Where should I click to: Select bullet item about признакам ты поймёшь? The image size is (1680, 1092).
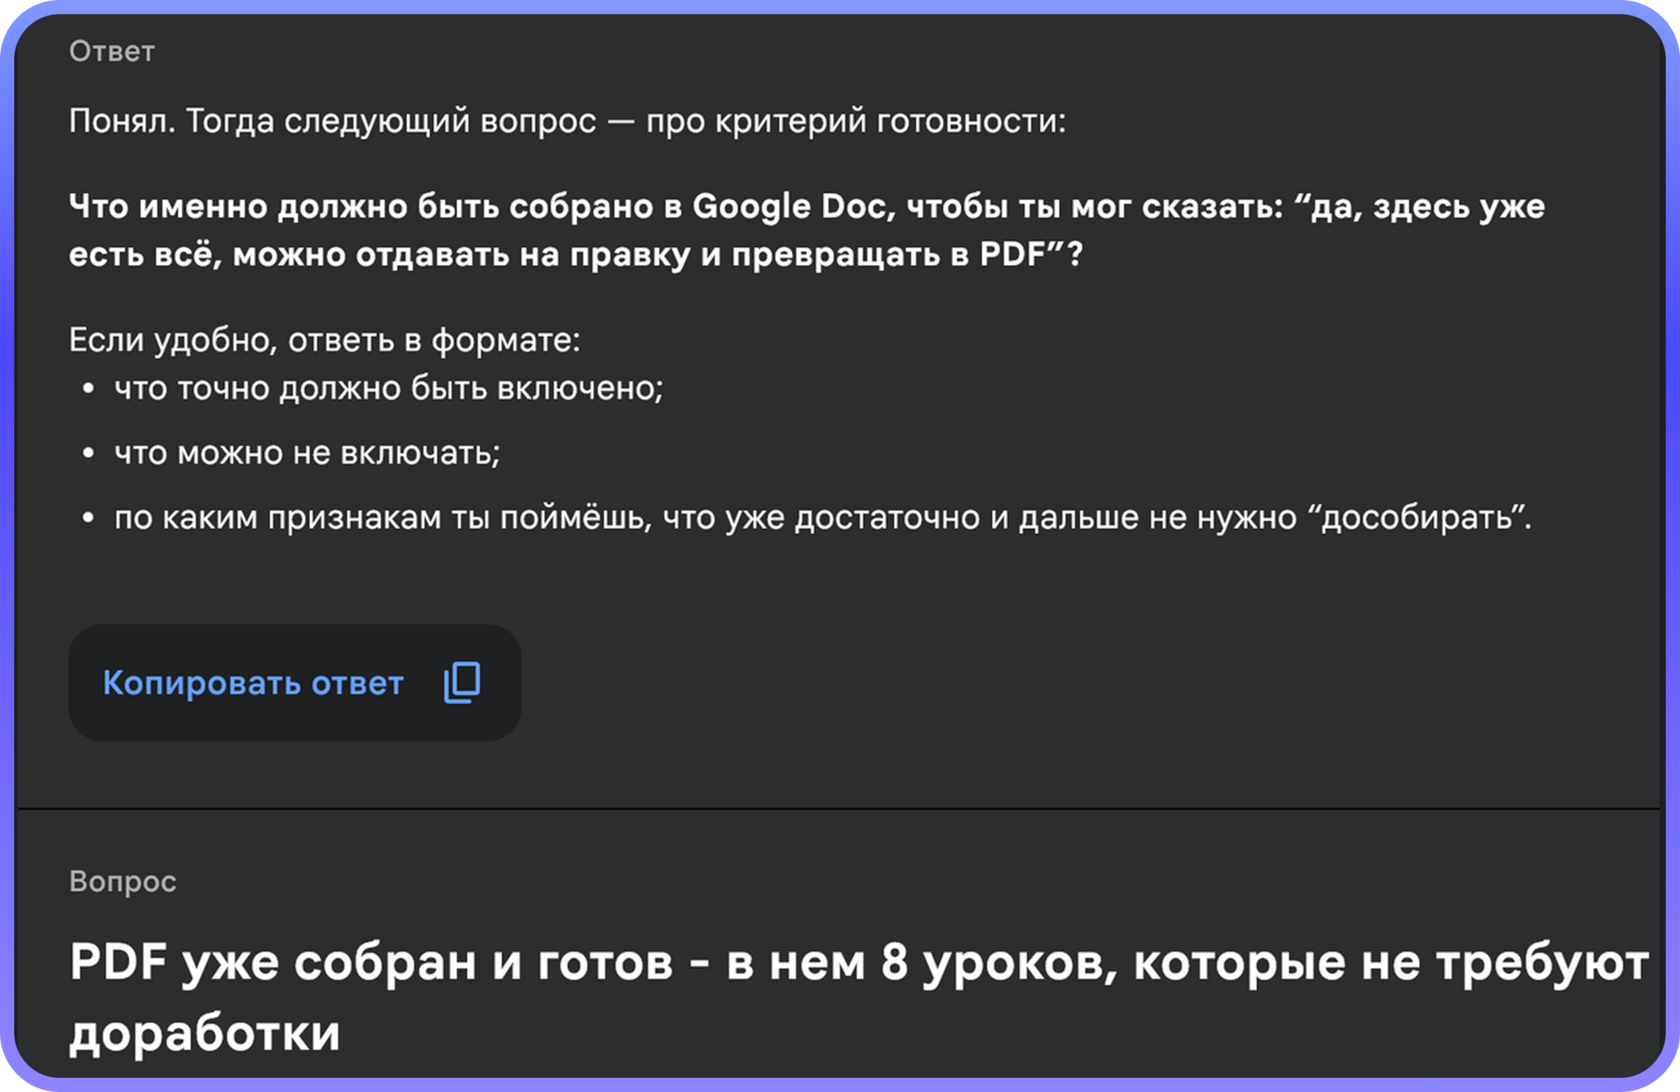click(823, 517)
